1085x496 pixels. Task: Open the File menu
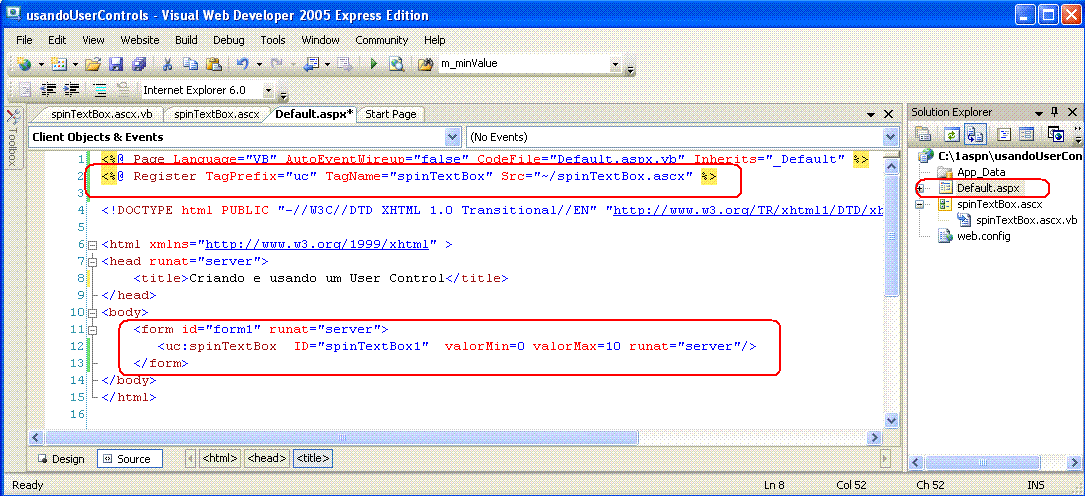pyautogui.click(x=24, y=40)
